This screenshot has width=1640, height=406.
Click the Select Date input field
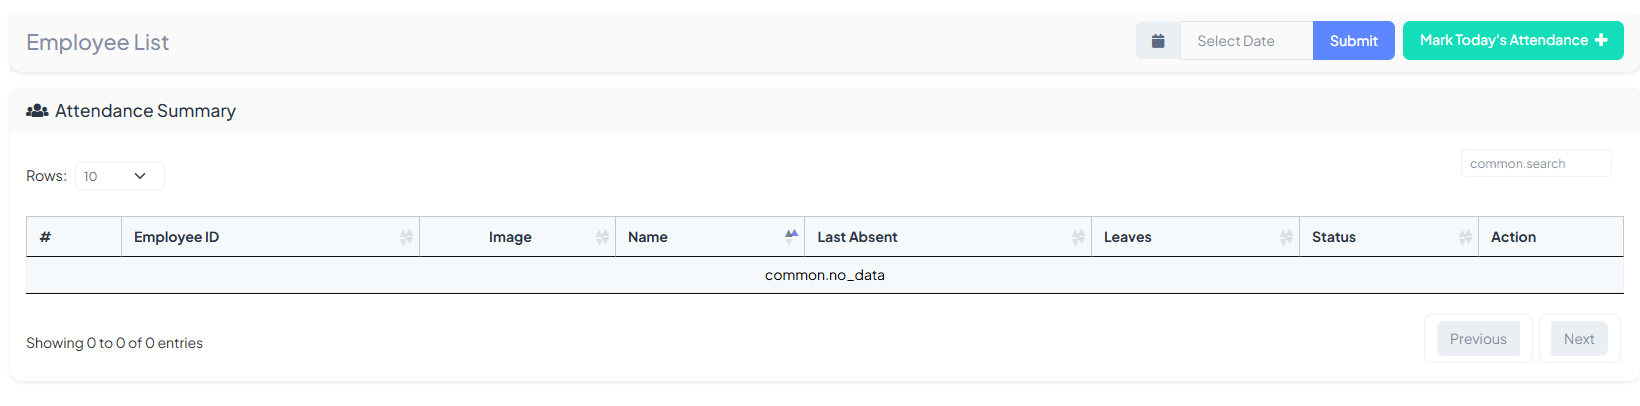pyautogui.click(x=1246, y=41)
